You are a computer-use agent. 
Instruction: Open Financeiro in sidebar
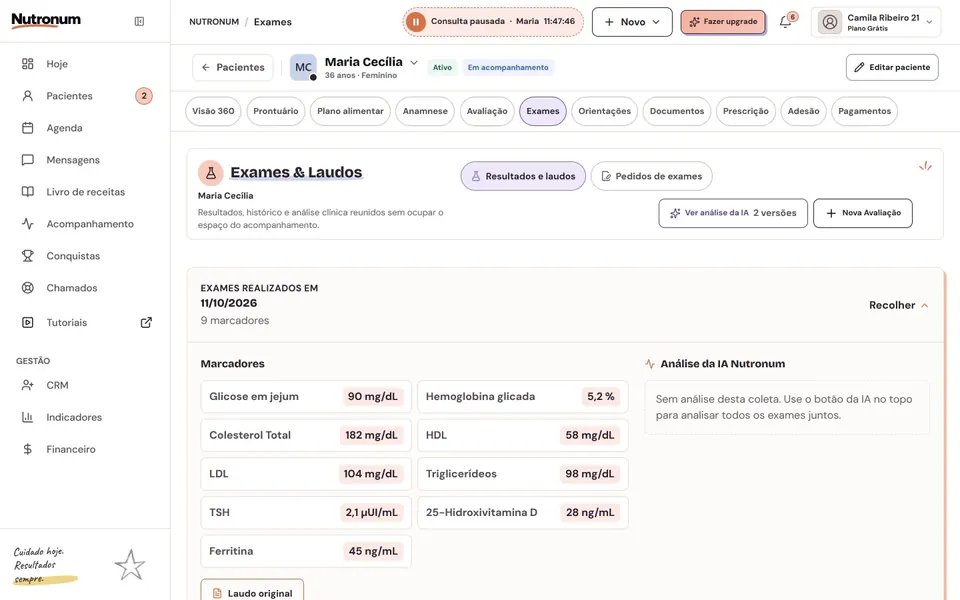[85, 449]
